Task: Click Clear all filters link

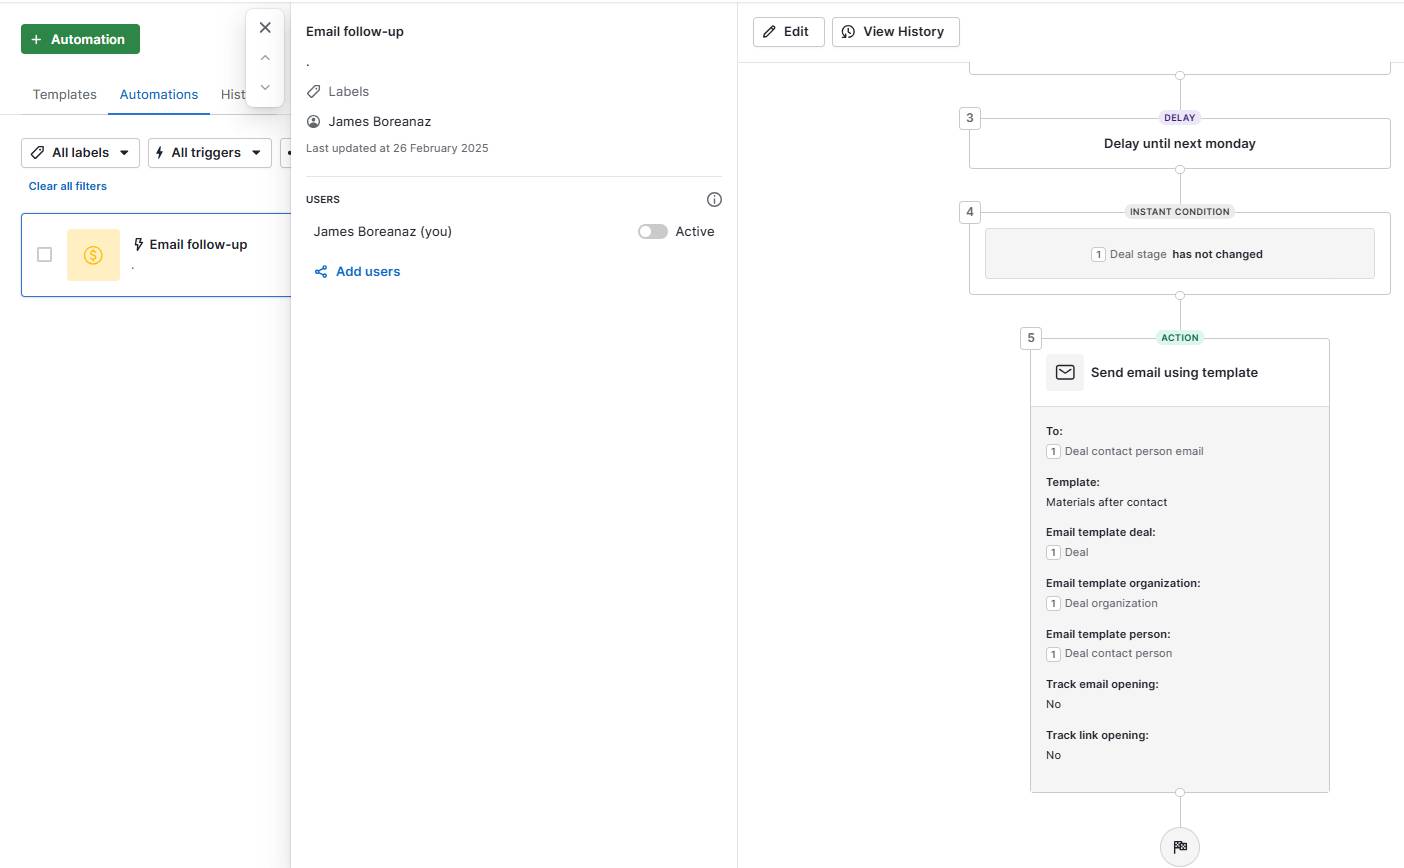Action: tap(68, 186)
